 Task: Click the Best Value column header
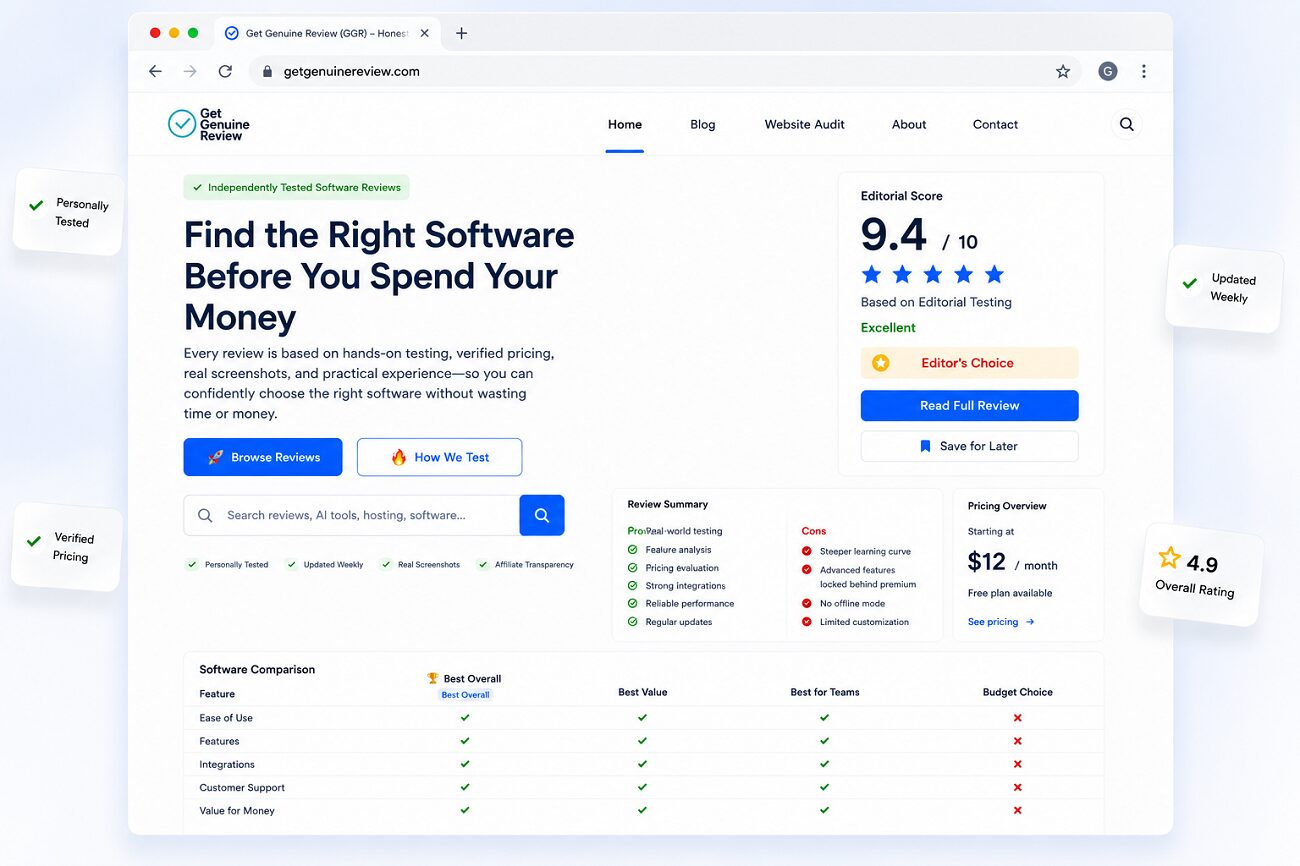tap(642, 692)
